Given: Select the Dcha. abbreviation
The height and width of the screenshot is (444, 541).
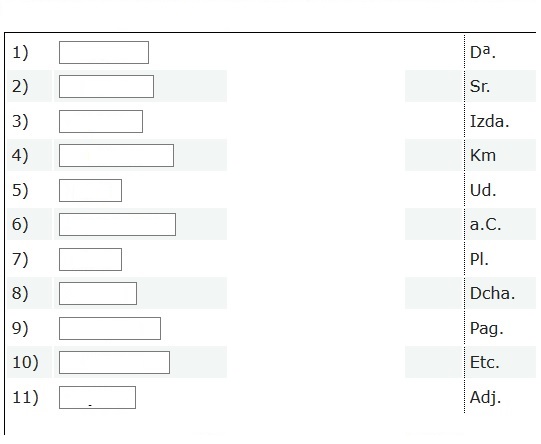Looking at the screenshot, I should [492, 293].
